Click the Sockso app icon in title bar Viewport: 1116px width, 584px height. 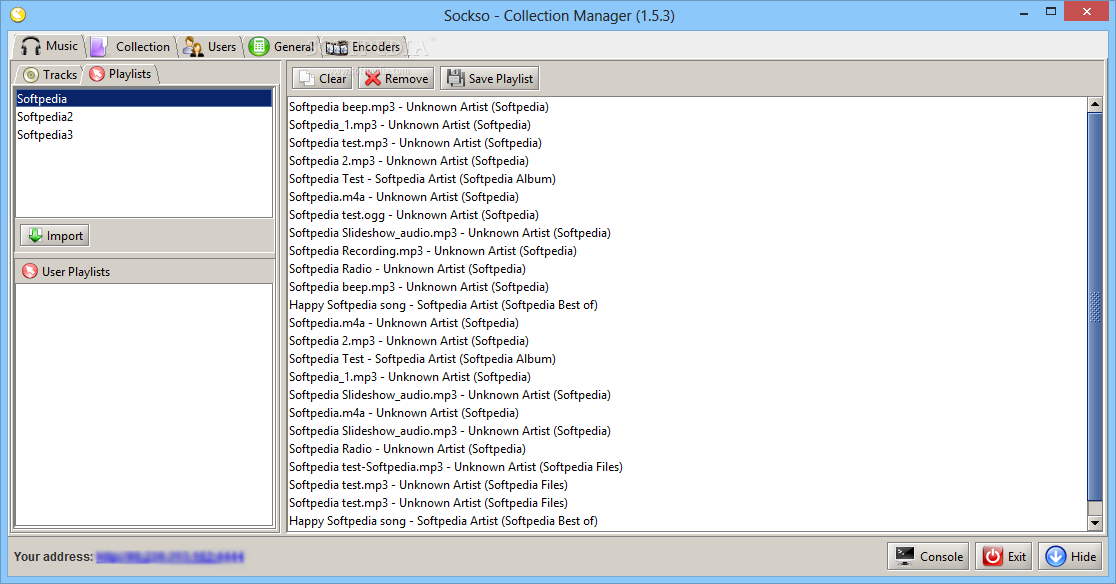(x=19, y=14)
